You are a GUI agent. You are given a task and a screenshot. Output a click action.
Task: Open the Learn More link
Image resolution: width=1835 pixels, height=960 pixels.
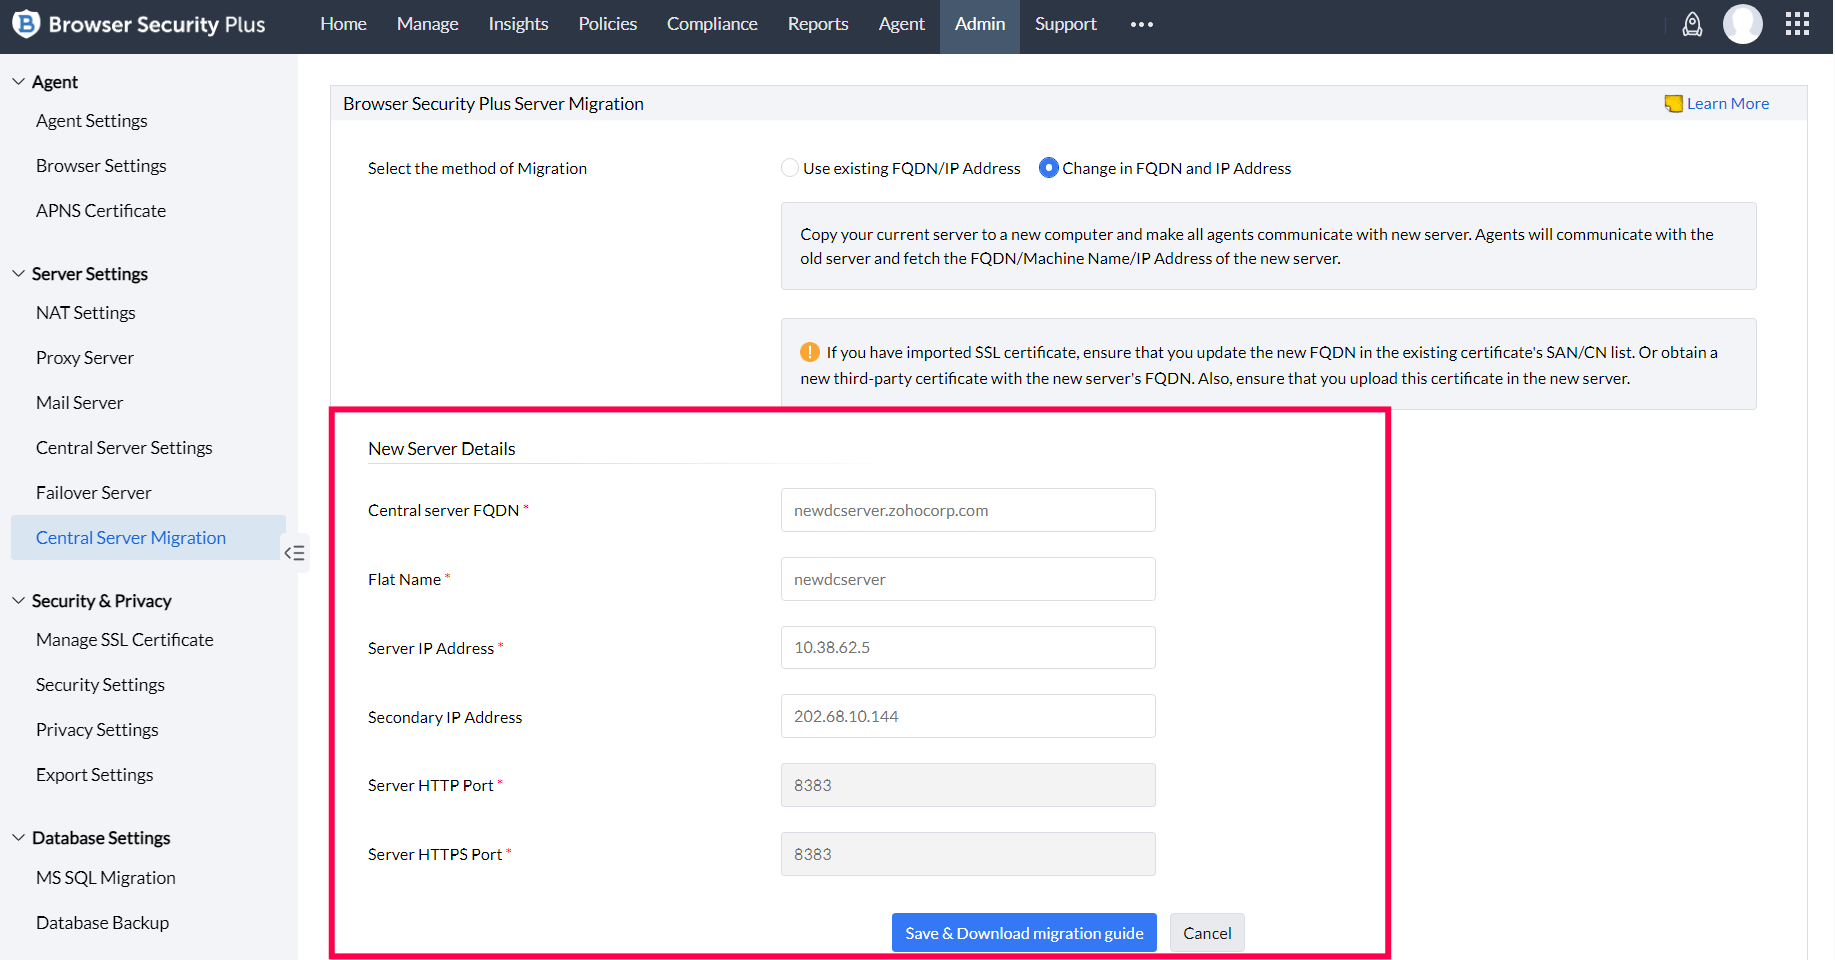[x=1728, y=103]
